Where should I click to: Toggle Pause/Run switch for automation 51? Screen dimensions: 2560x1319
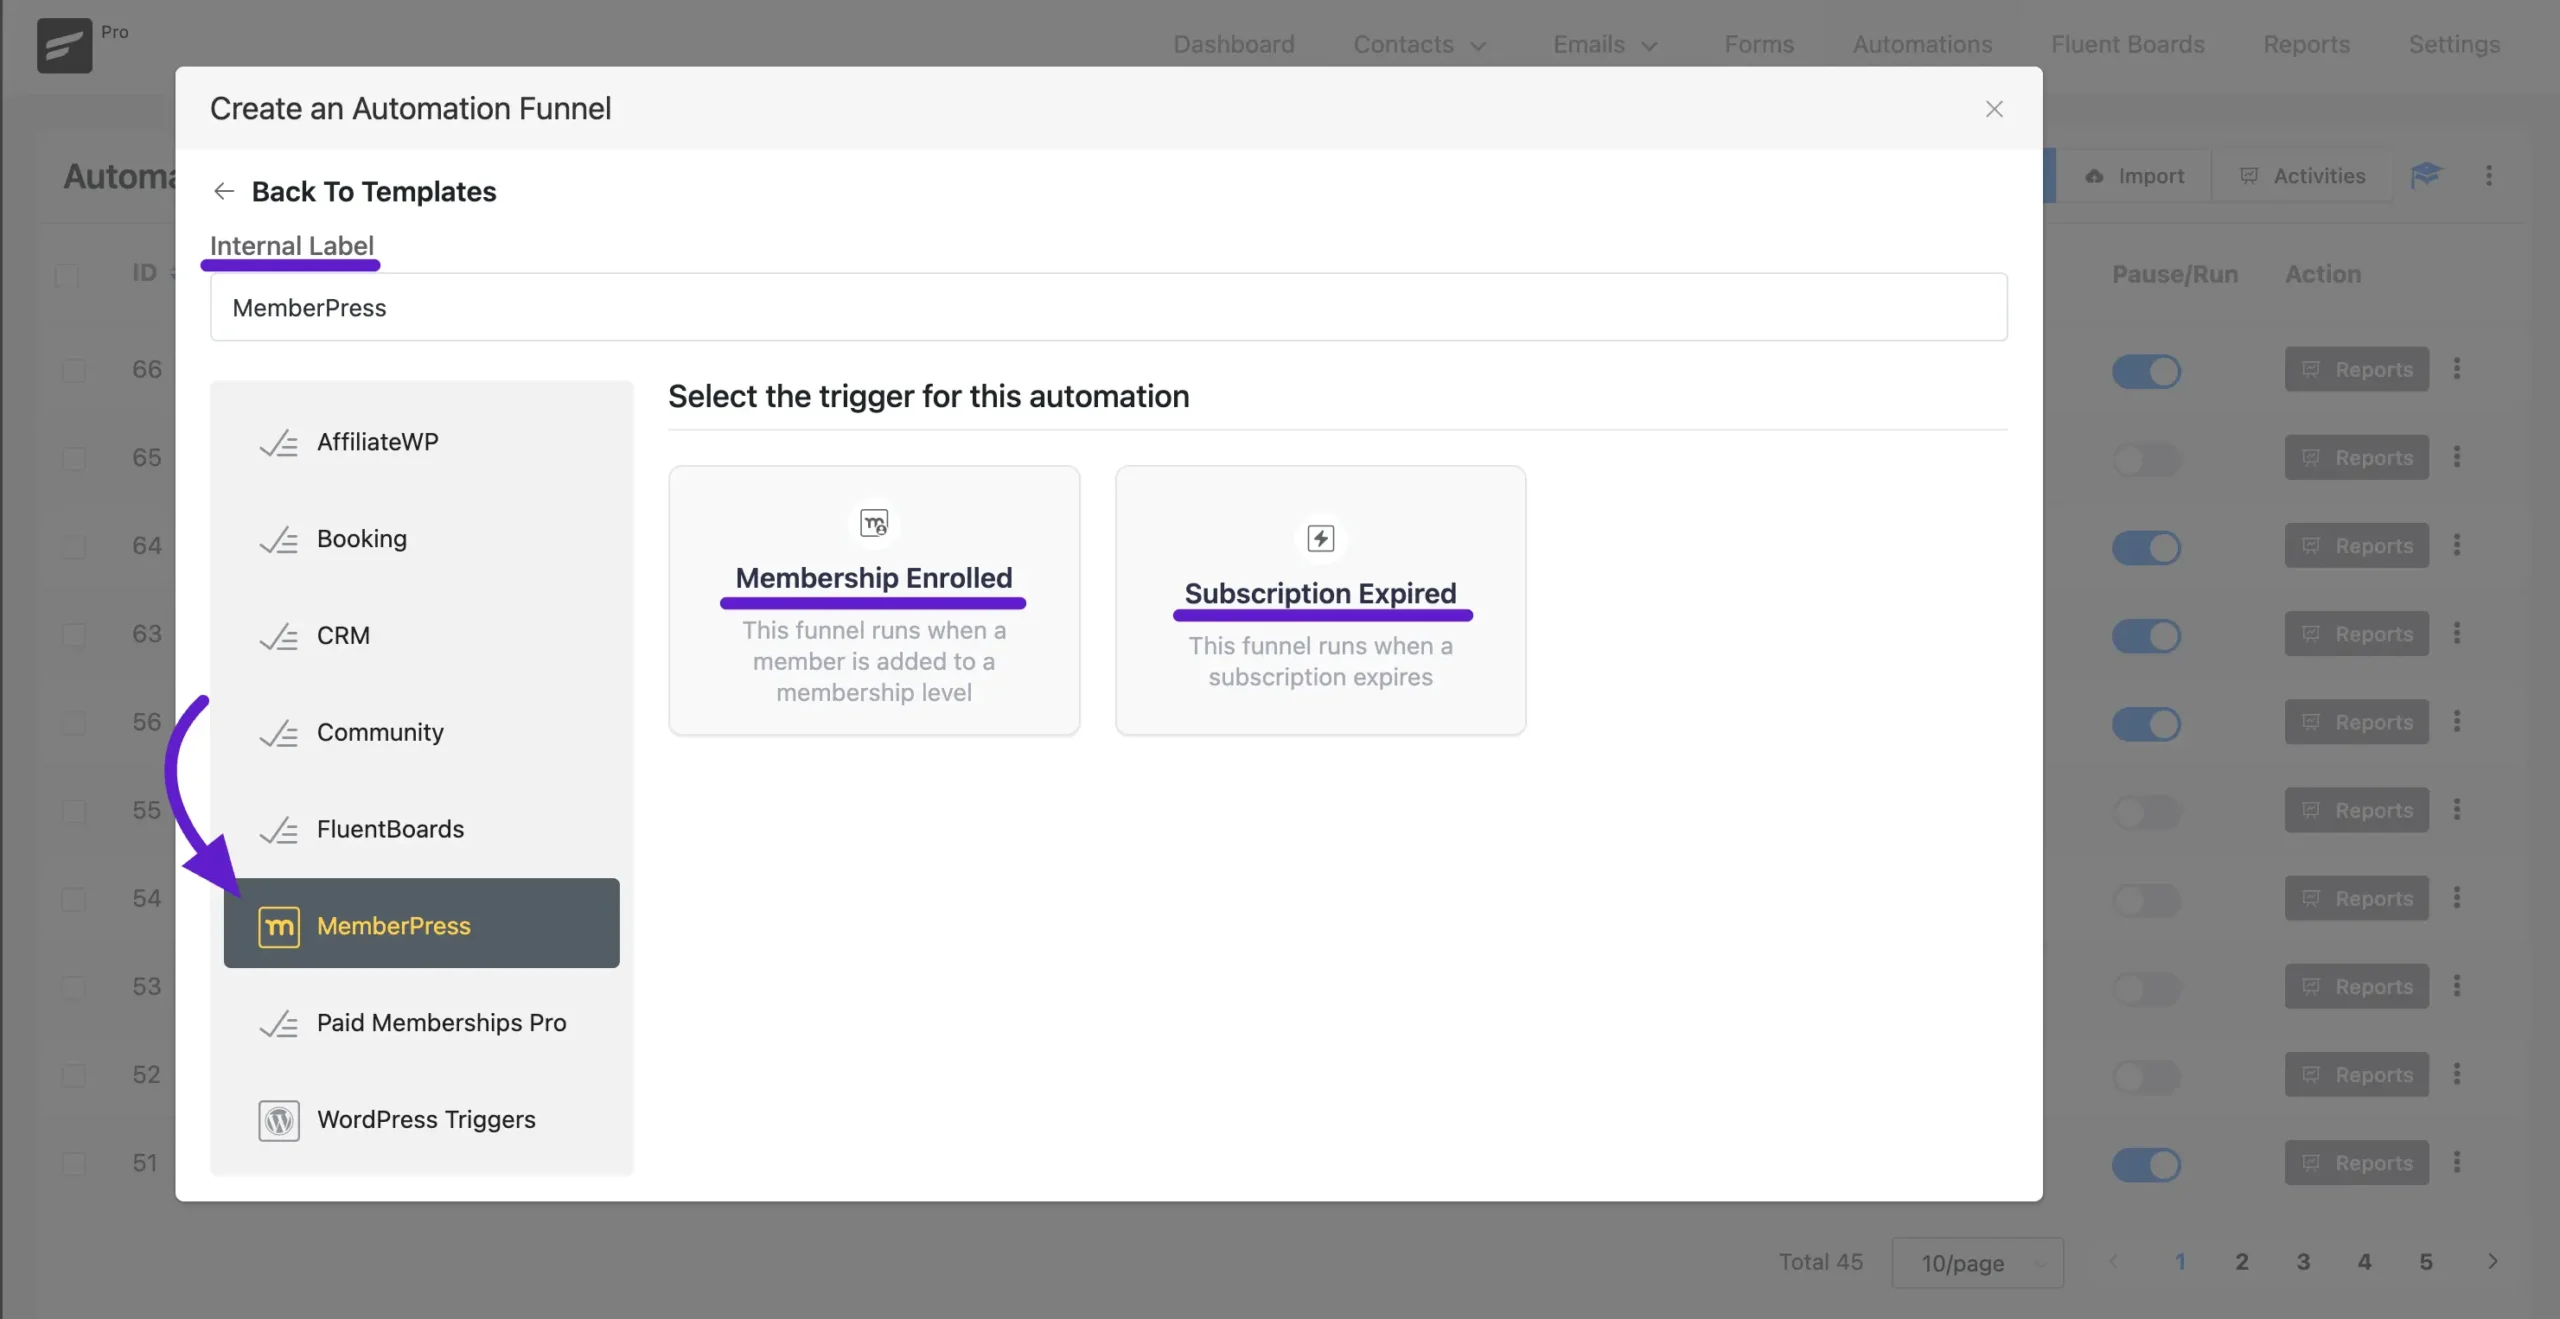(2146, 1164)
